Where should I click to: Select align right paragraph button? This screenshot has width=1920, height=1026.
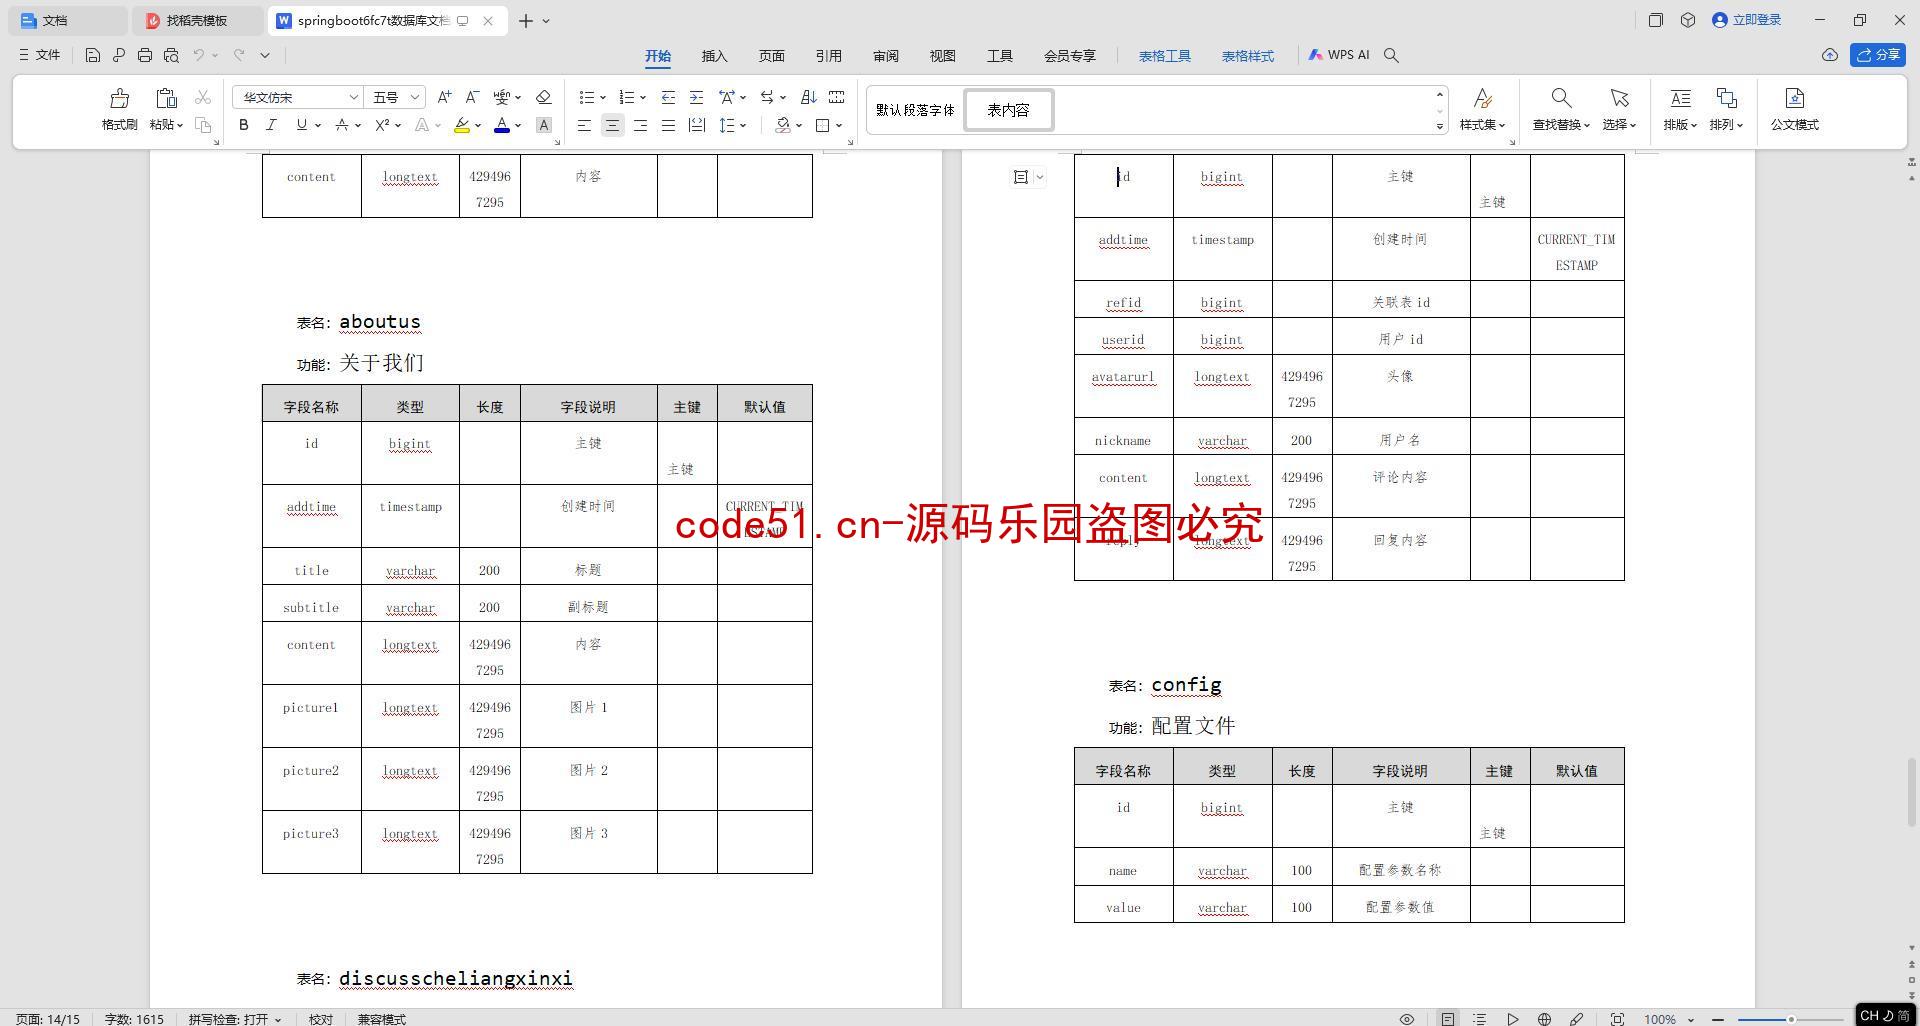pos(640,125)
